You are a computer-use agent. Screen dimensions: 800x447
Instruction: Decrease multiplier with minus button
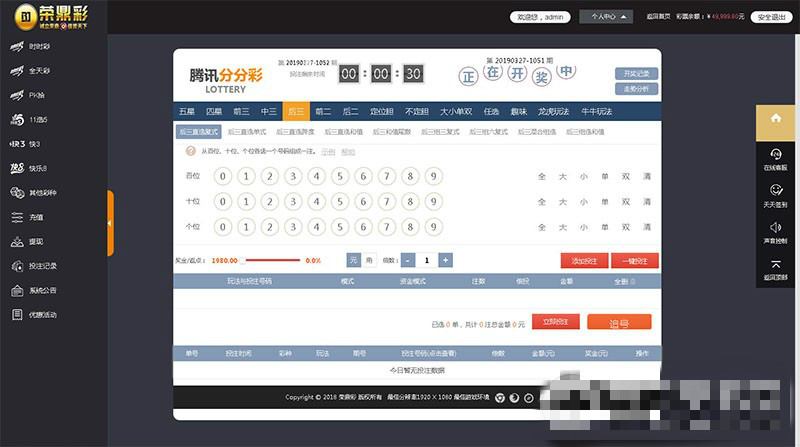pos(408,260)
